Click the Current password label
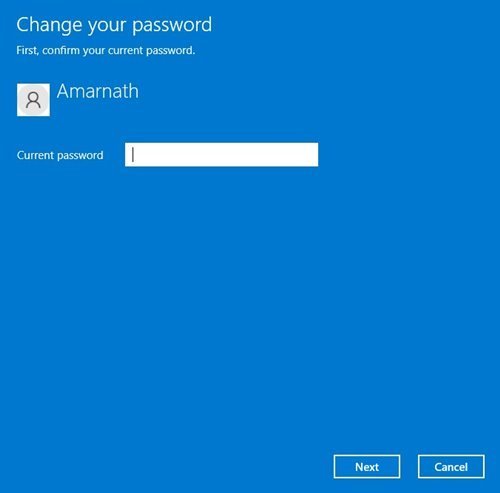The width and height of the screenshot is (500, 493). (x=60, y=155)
